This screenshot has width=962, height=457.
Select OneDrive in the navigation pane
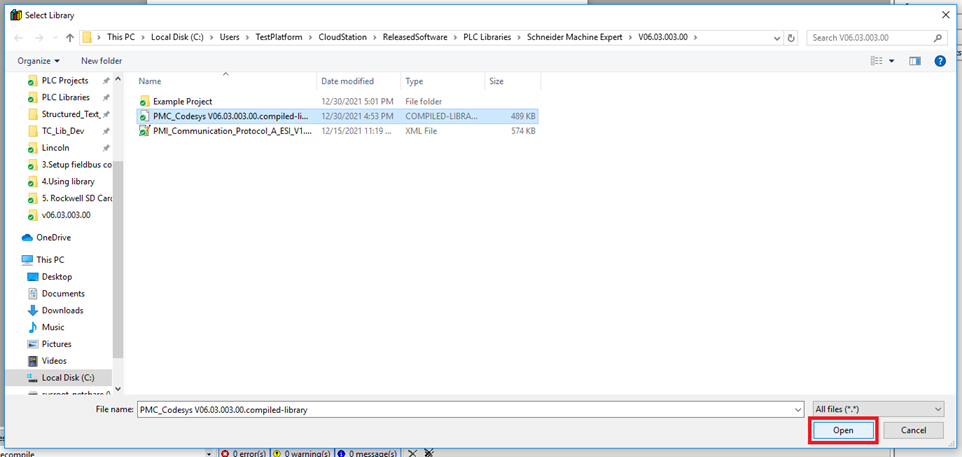point(54,238)
